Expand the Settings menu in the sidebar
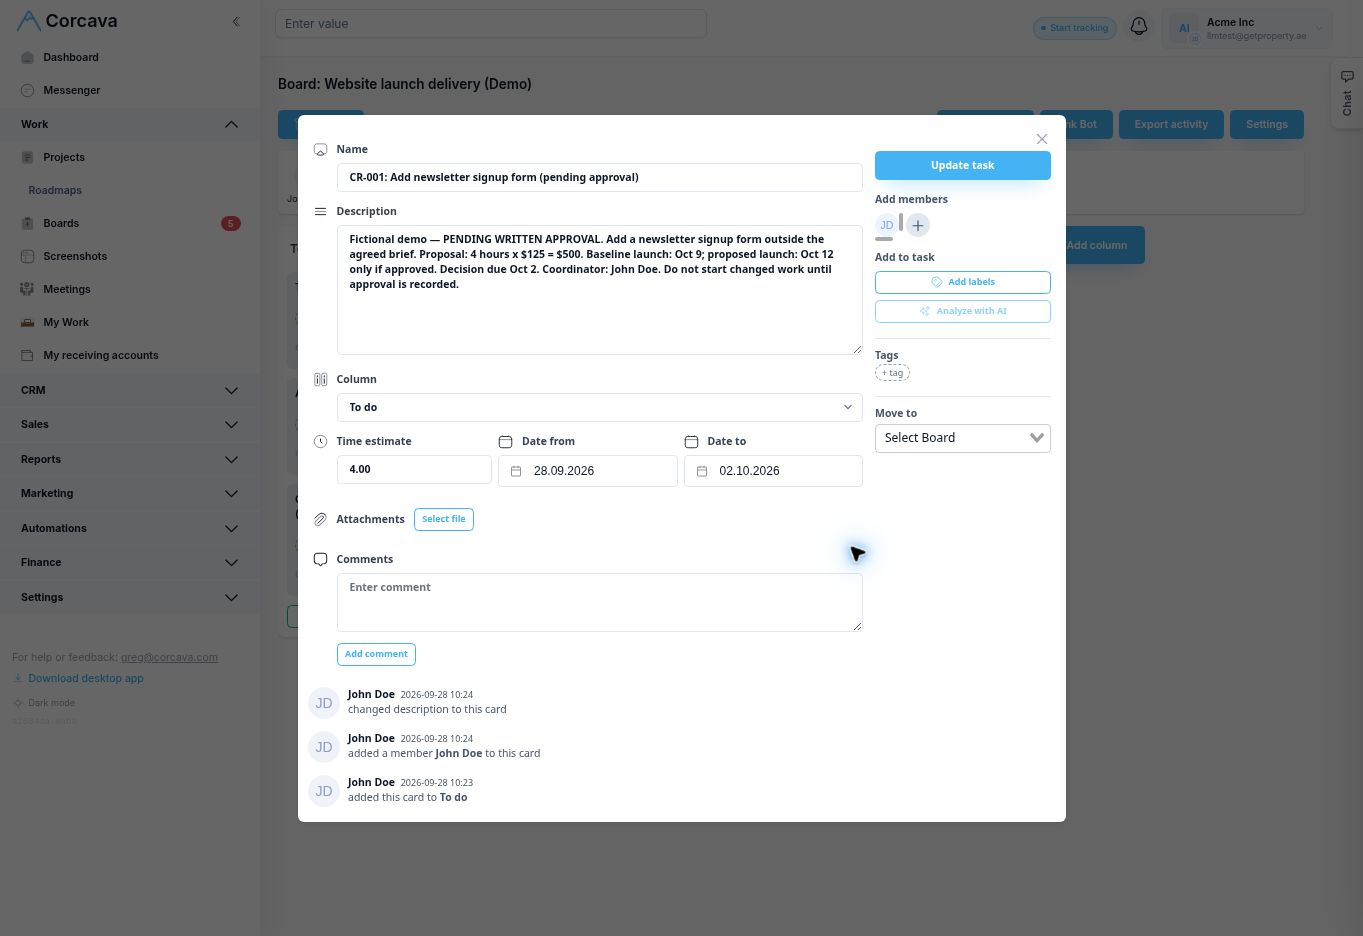 (x=130, y=597)
